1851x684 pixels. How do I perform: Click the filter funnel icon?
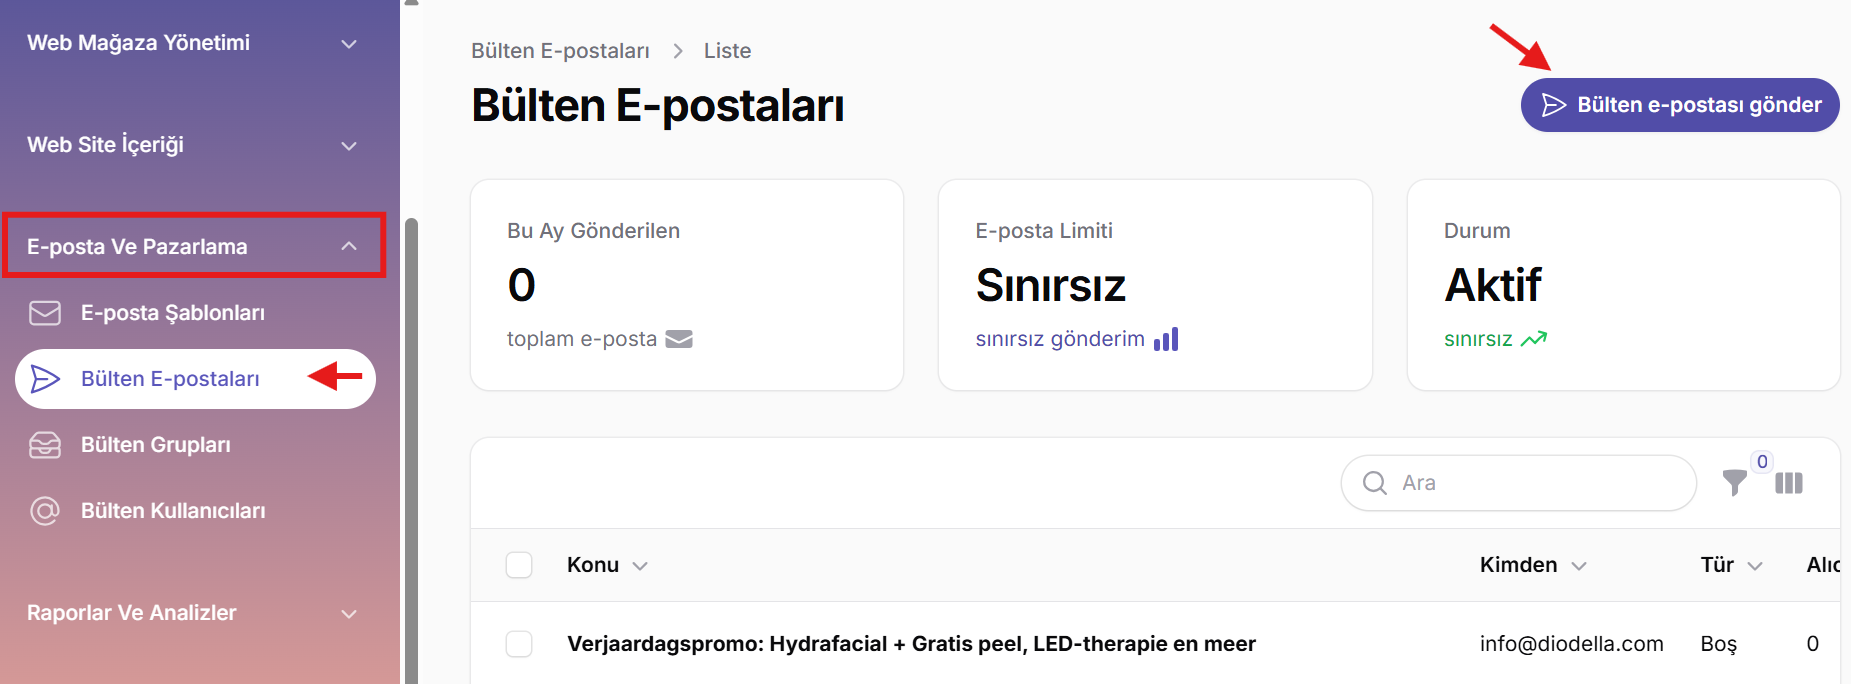(1735, 483)
